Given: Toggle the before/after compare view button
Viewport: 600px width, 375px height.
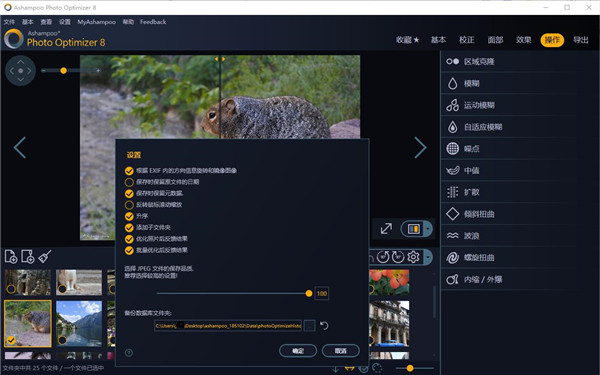Looking at the screenshot, I should coord(414,229).
